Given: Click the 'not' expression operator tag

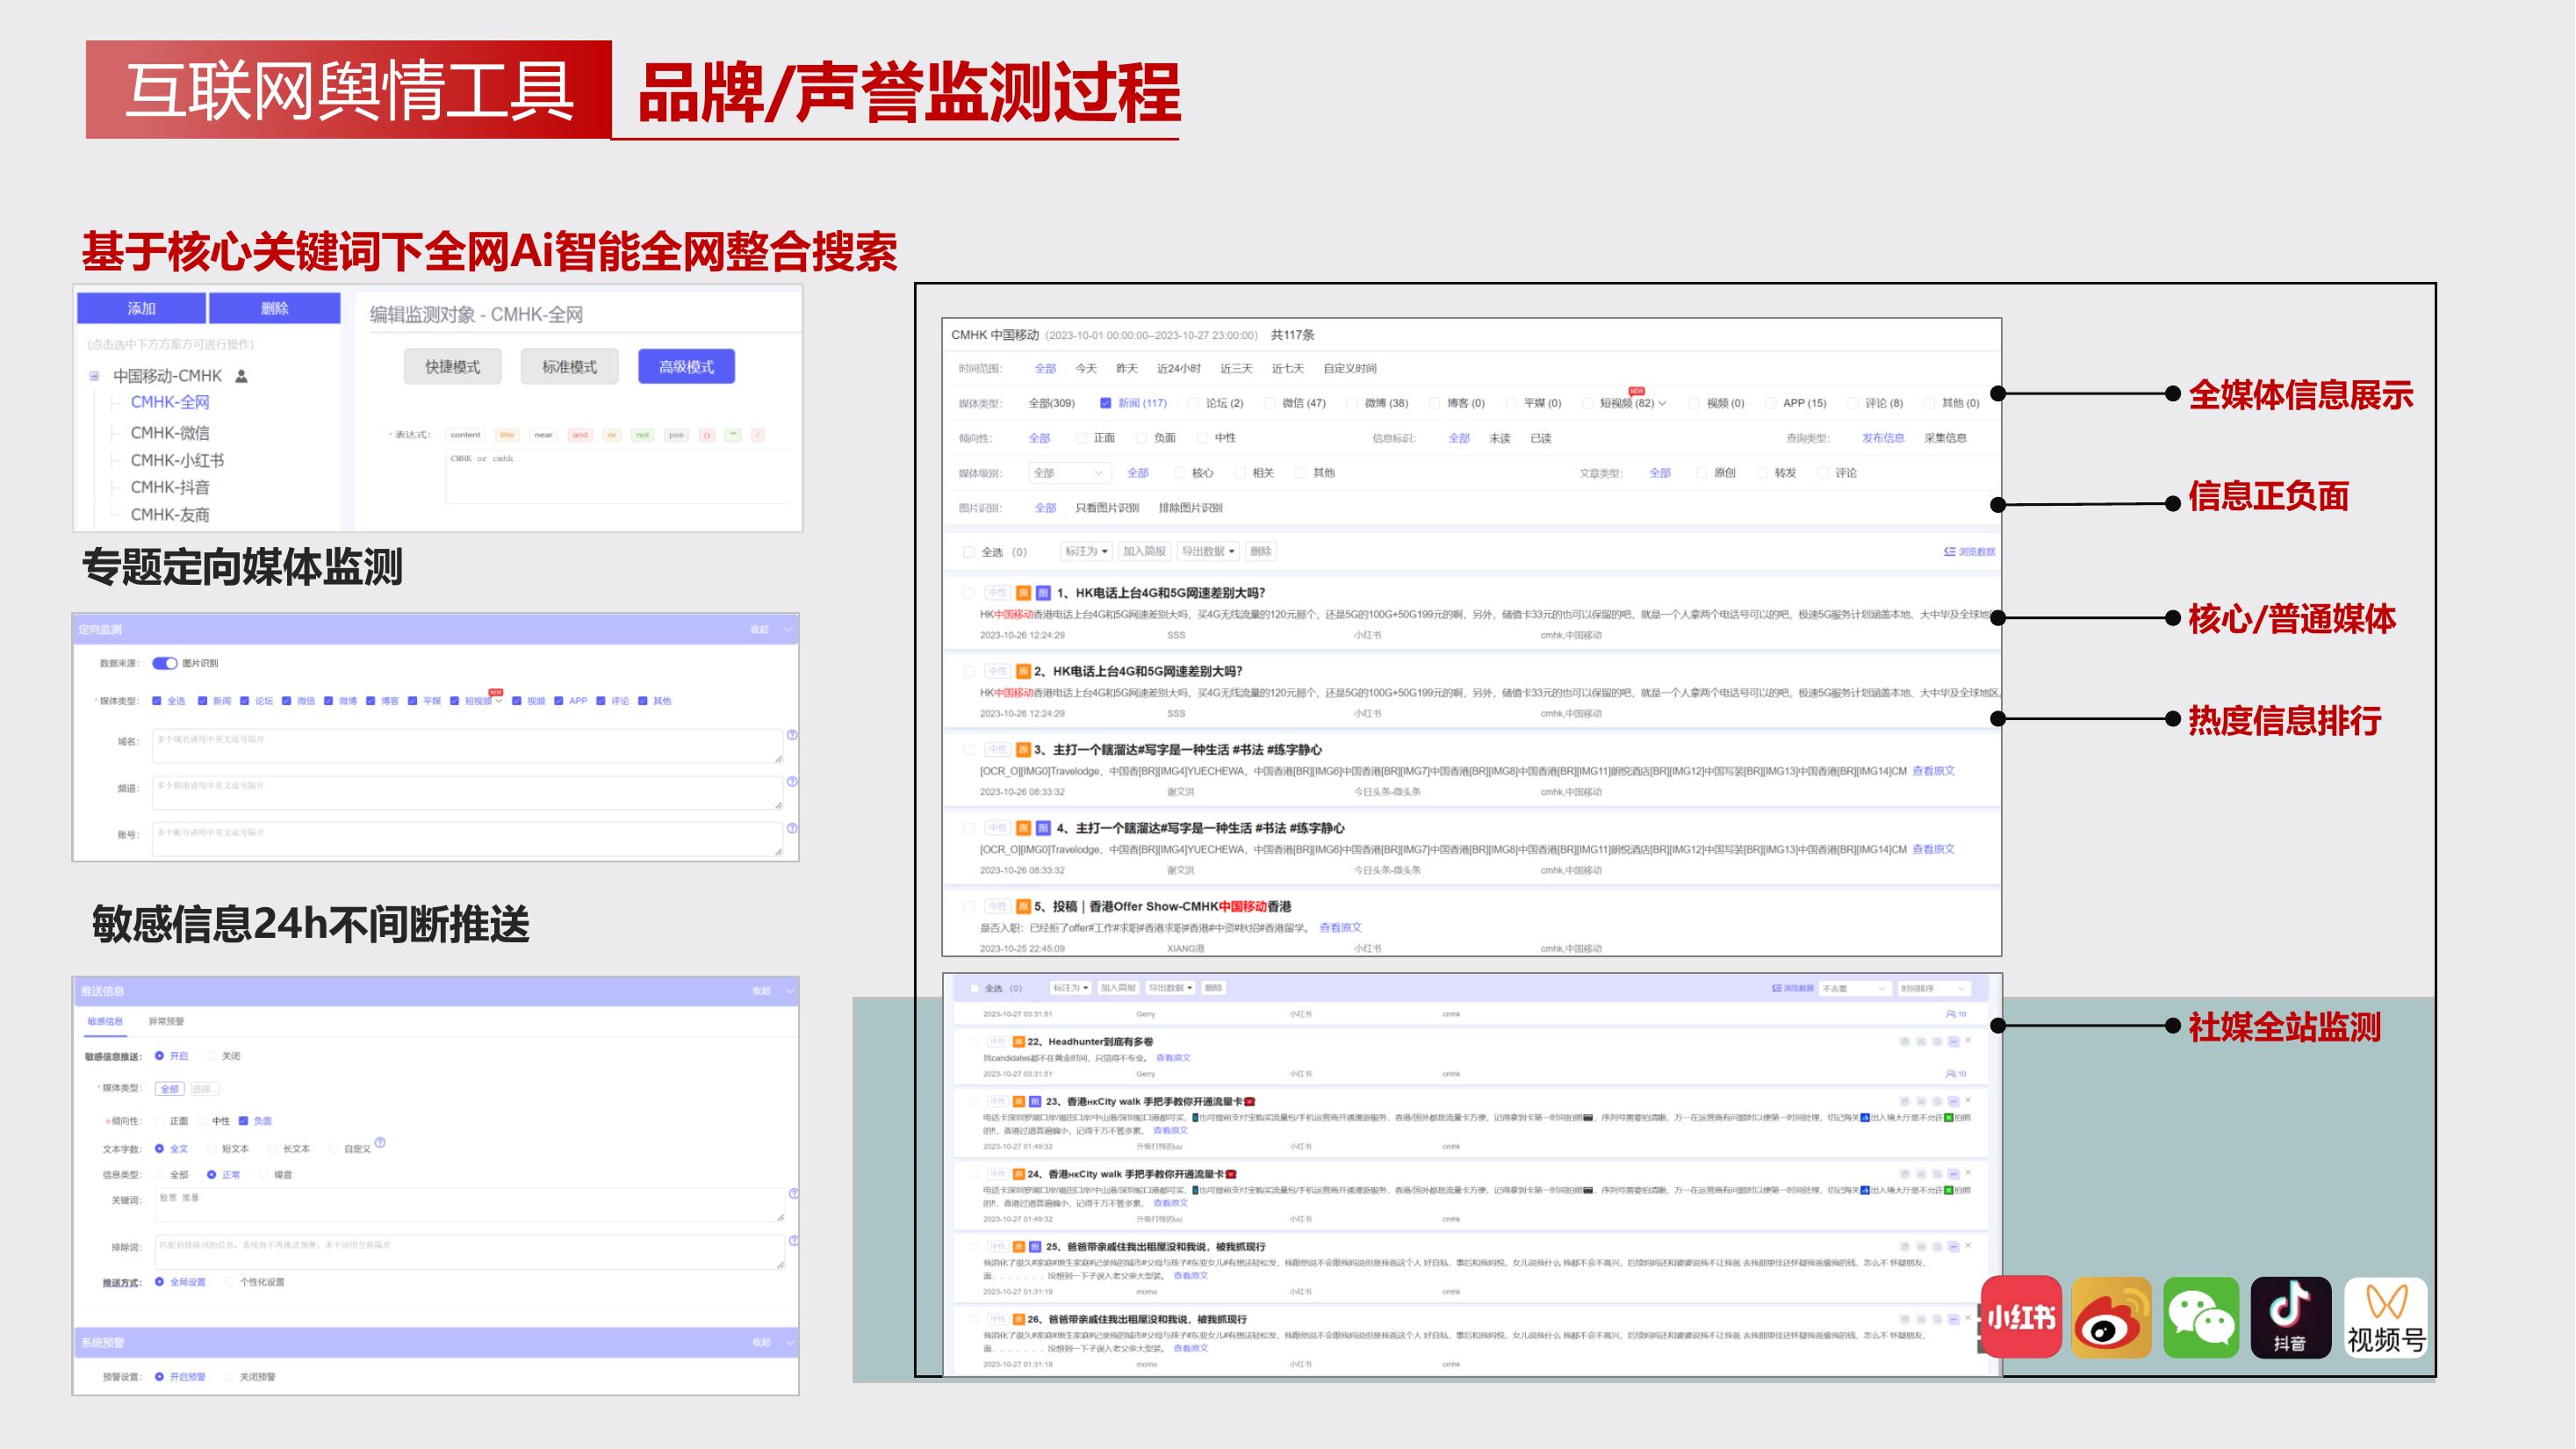Looking at the screenshot, I should [x=643, y=435].
